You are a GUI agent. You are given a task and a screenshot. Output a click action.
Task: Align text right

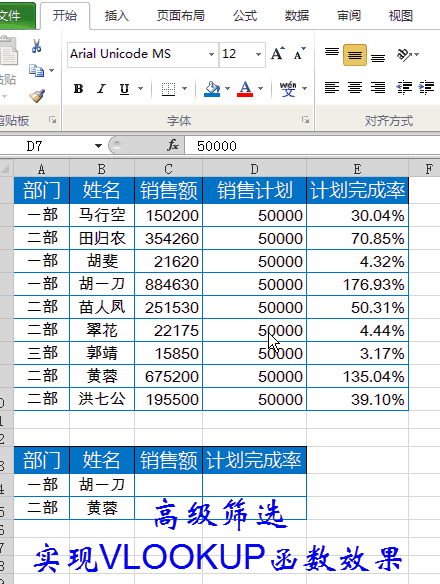coord(378,88)
